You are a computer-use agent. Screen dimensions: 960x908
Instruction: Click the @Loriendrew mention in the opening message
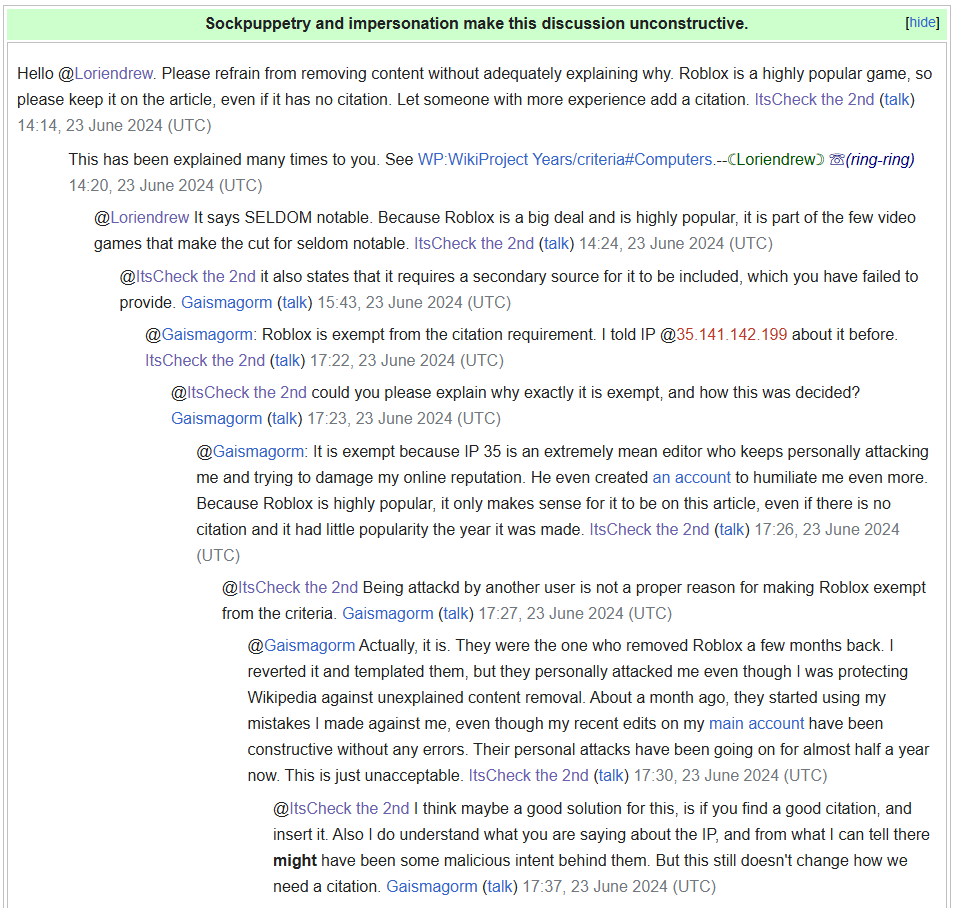[115, 74]
